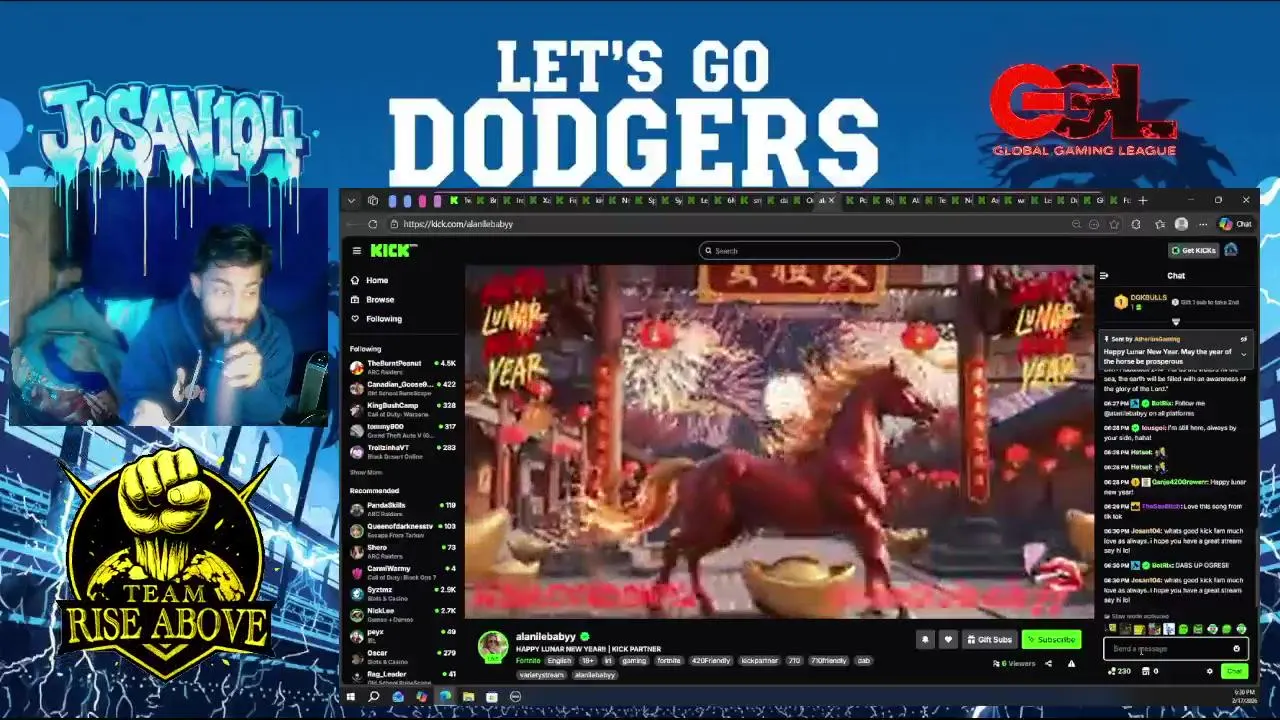The height and width of the screenshot is (720, 1280).
Task: Open tommyB00 channel
Action: [403, 430]
